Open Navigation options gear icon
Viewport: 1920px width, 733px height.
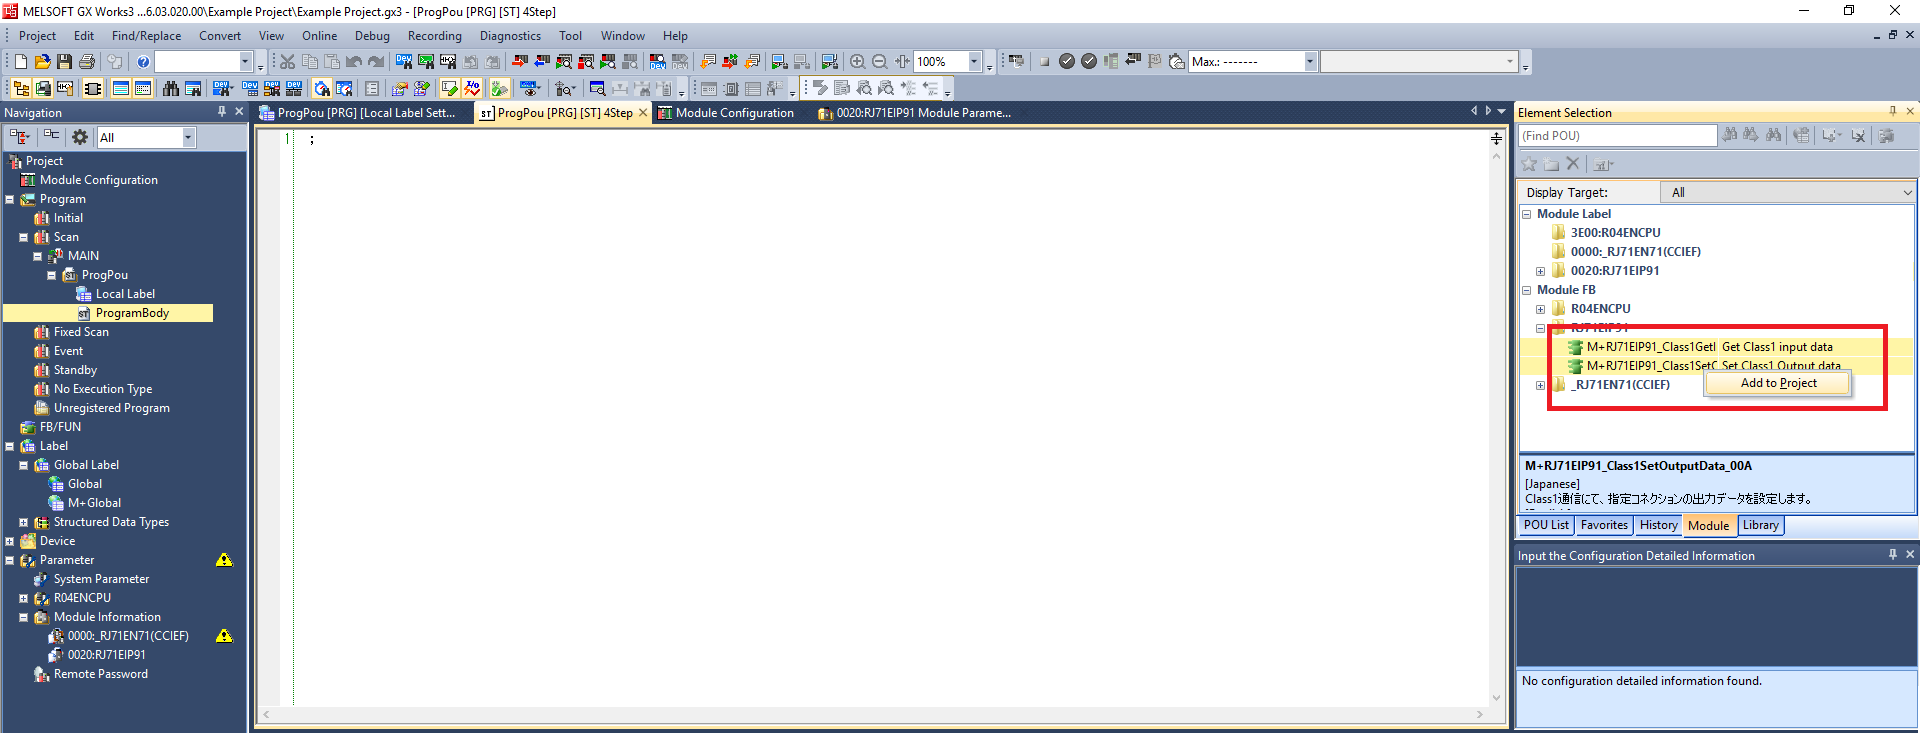(80, 137)
